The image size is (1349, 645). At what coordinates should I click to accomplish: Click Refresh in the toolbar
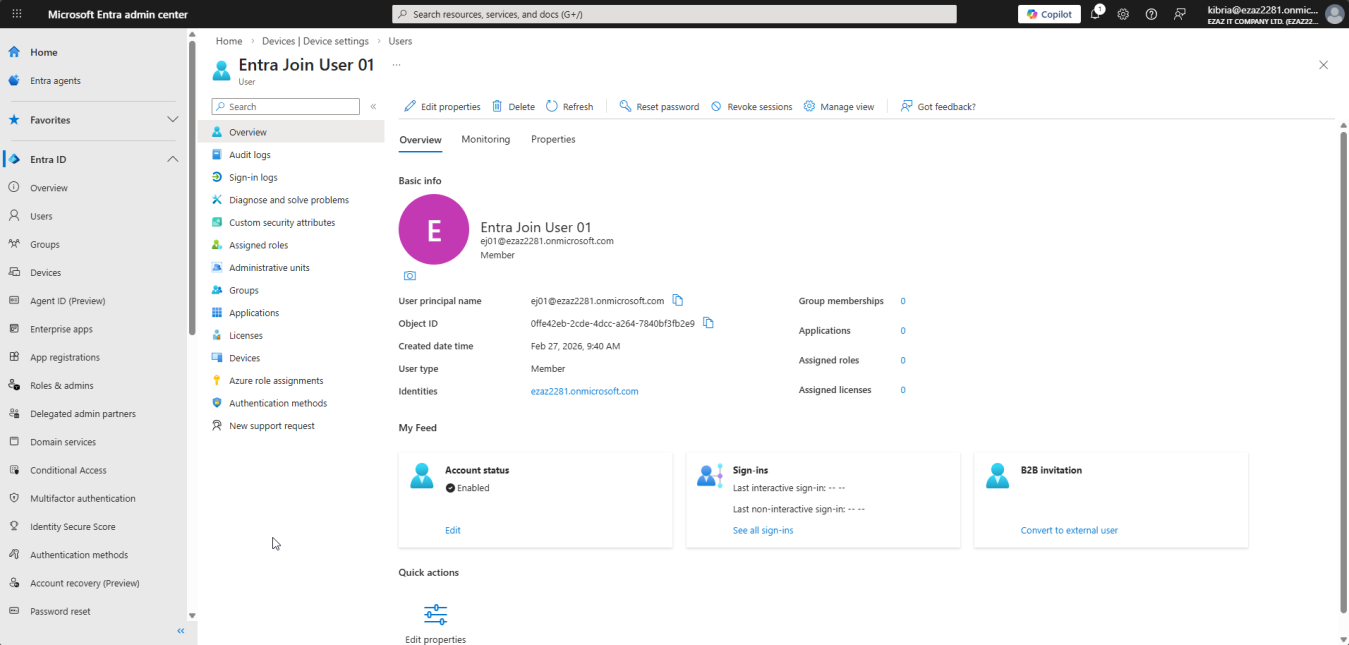point(569,106)
